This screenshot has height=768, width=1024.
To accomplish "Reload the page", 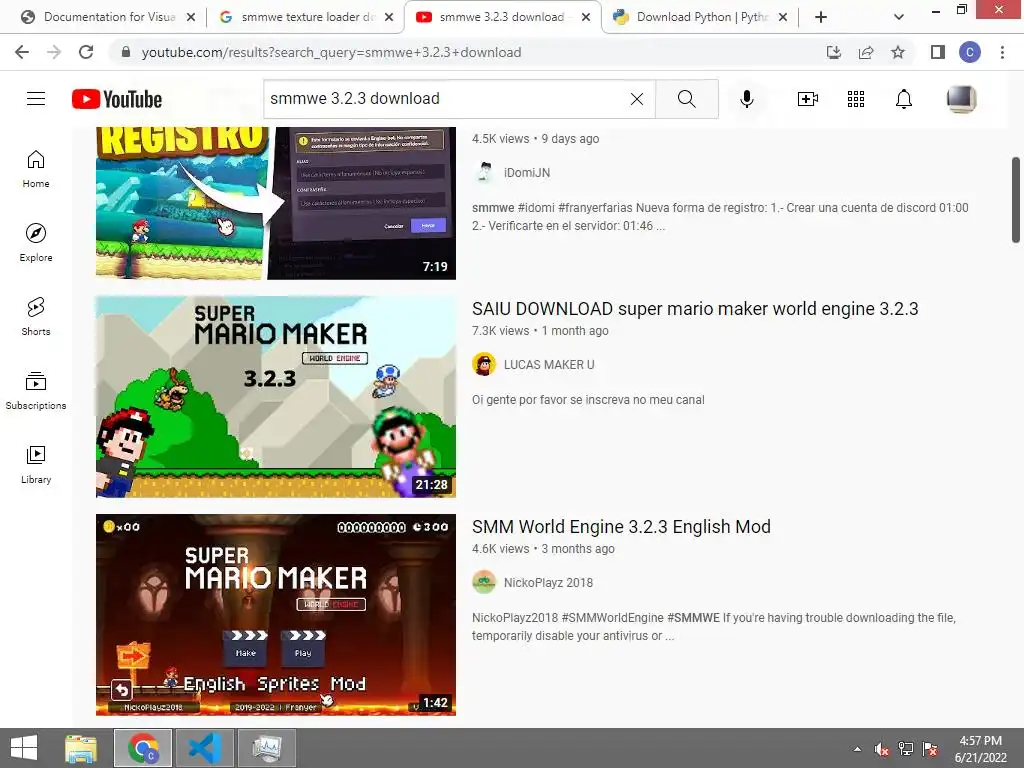I will [86, 52].
